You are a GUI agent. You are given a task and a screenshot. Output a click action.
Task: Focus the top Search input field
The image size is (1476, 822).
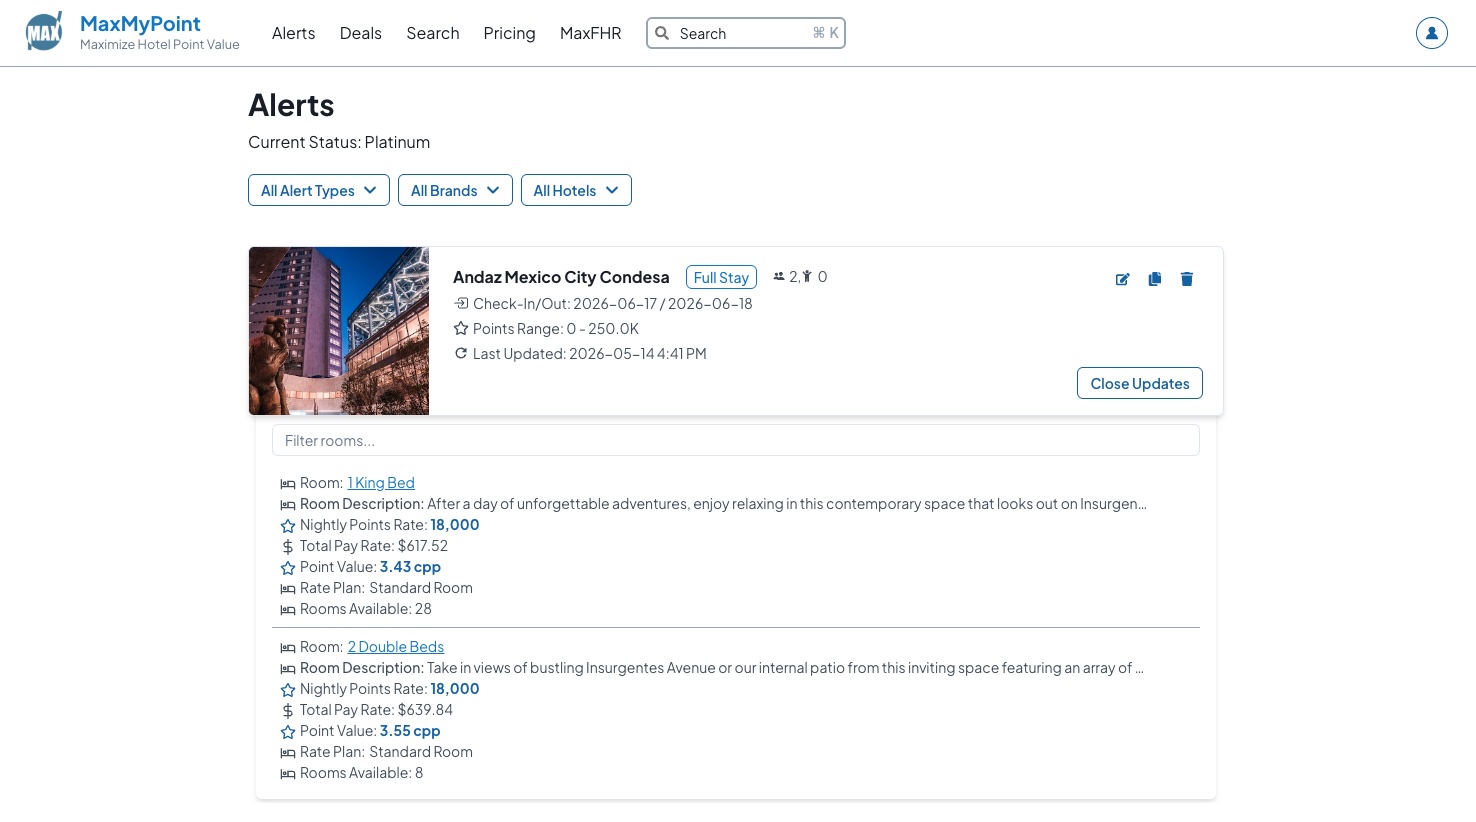tap(746, 33)
